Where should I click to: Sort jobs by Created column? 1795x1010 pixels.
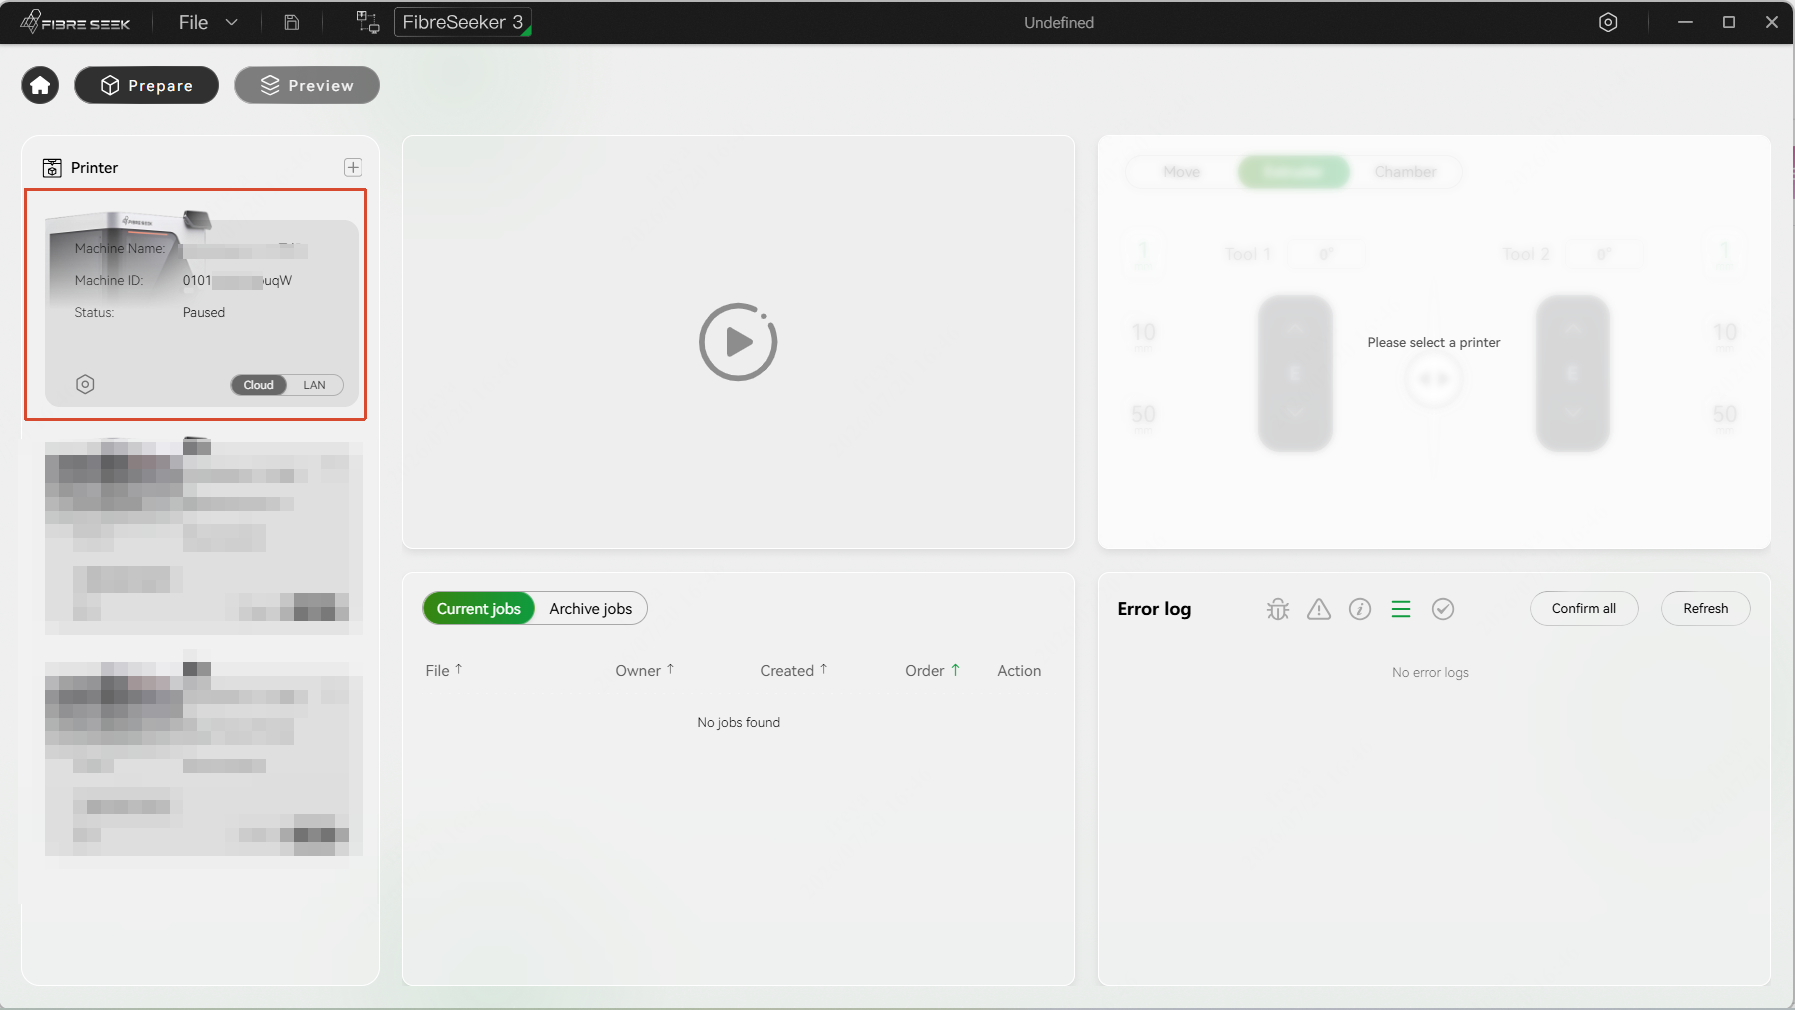click(x=794, y=671)
